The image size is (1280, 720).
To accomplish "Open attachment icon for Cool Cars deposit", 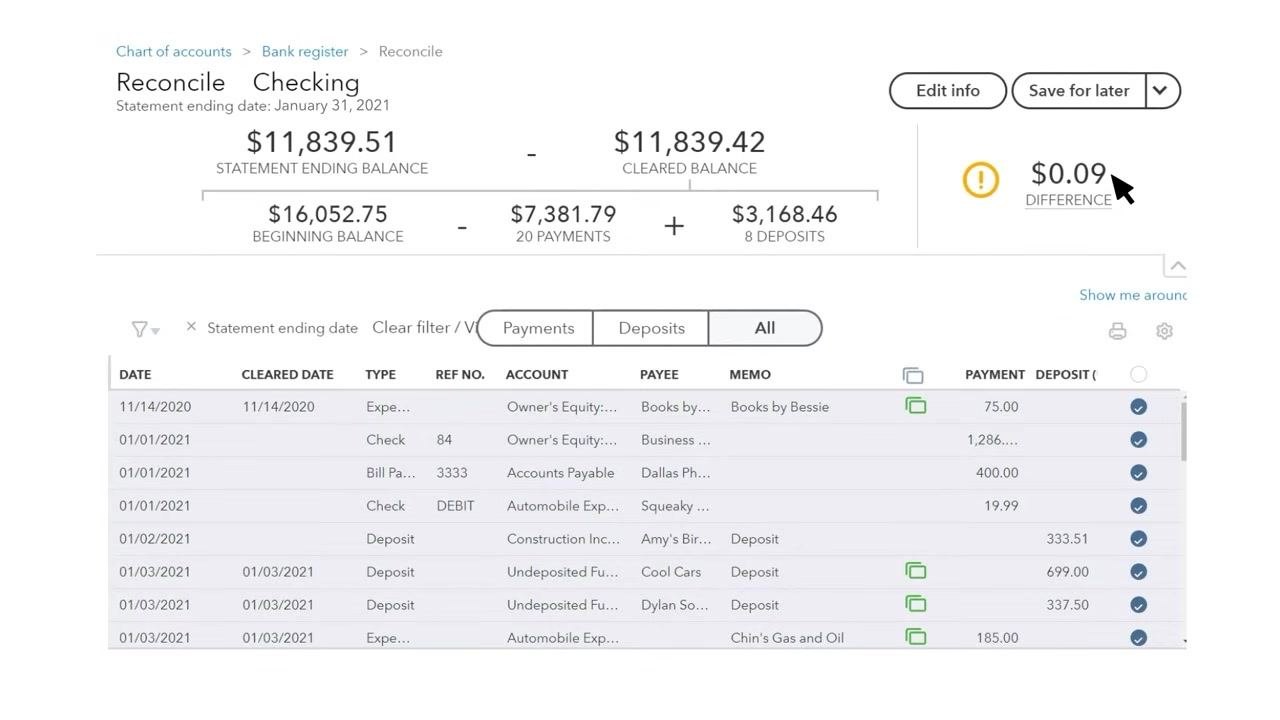I will click(x=915, y=571).
